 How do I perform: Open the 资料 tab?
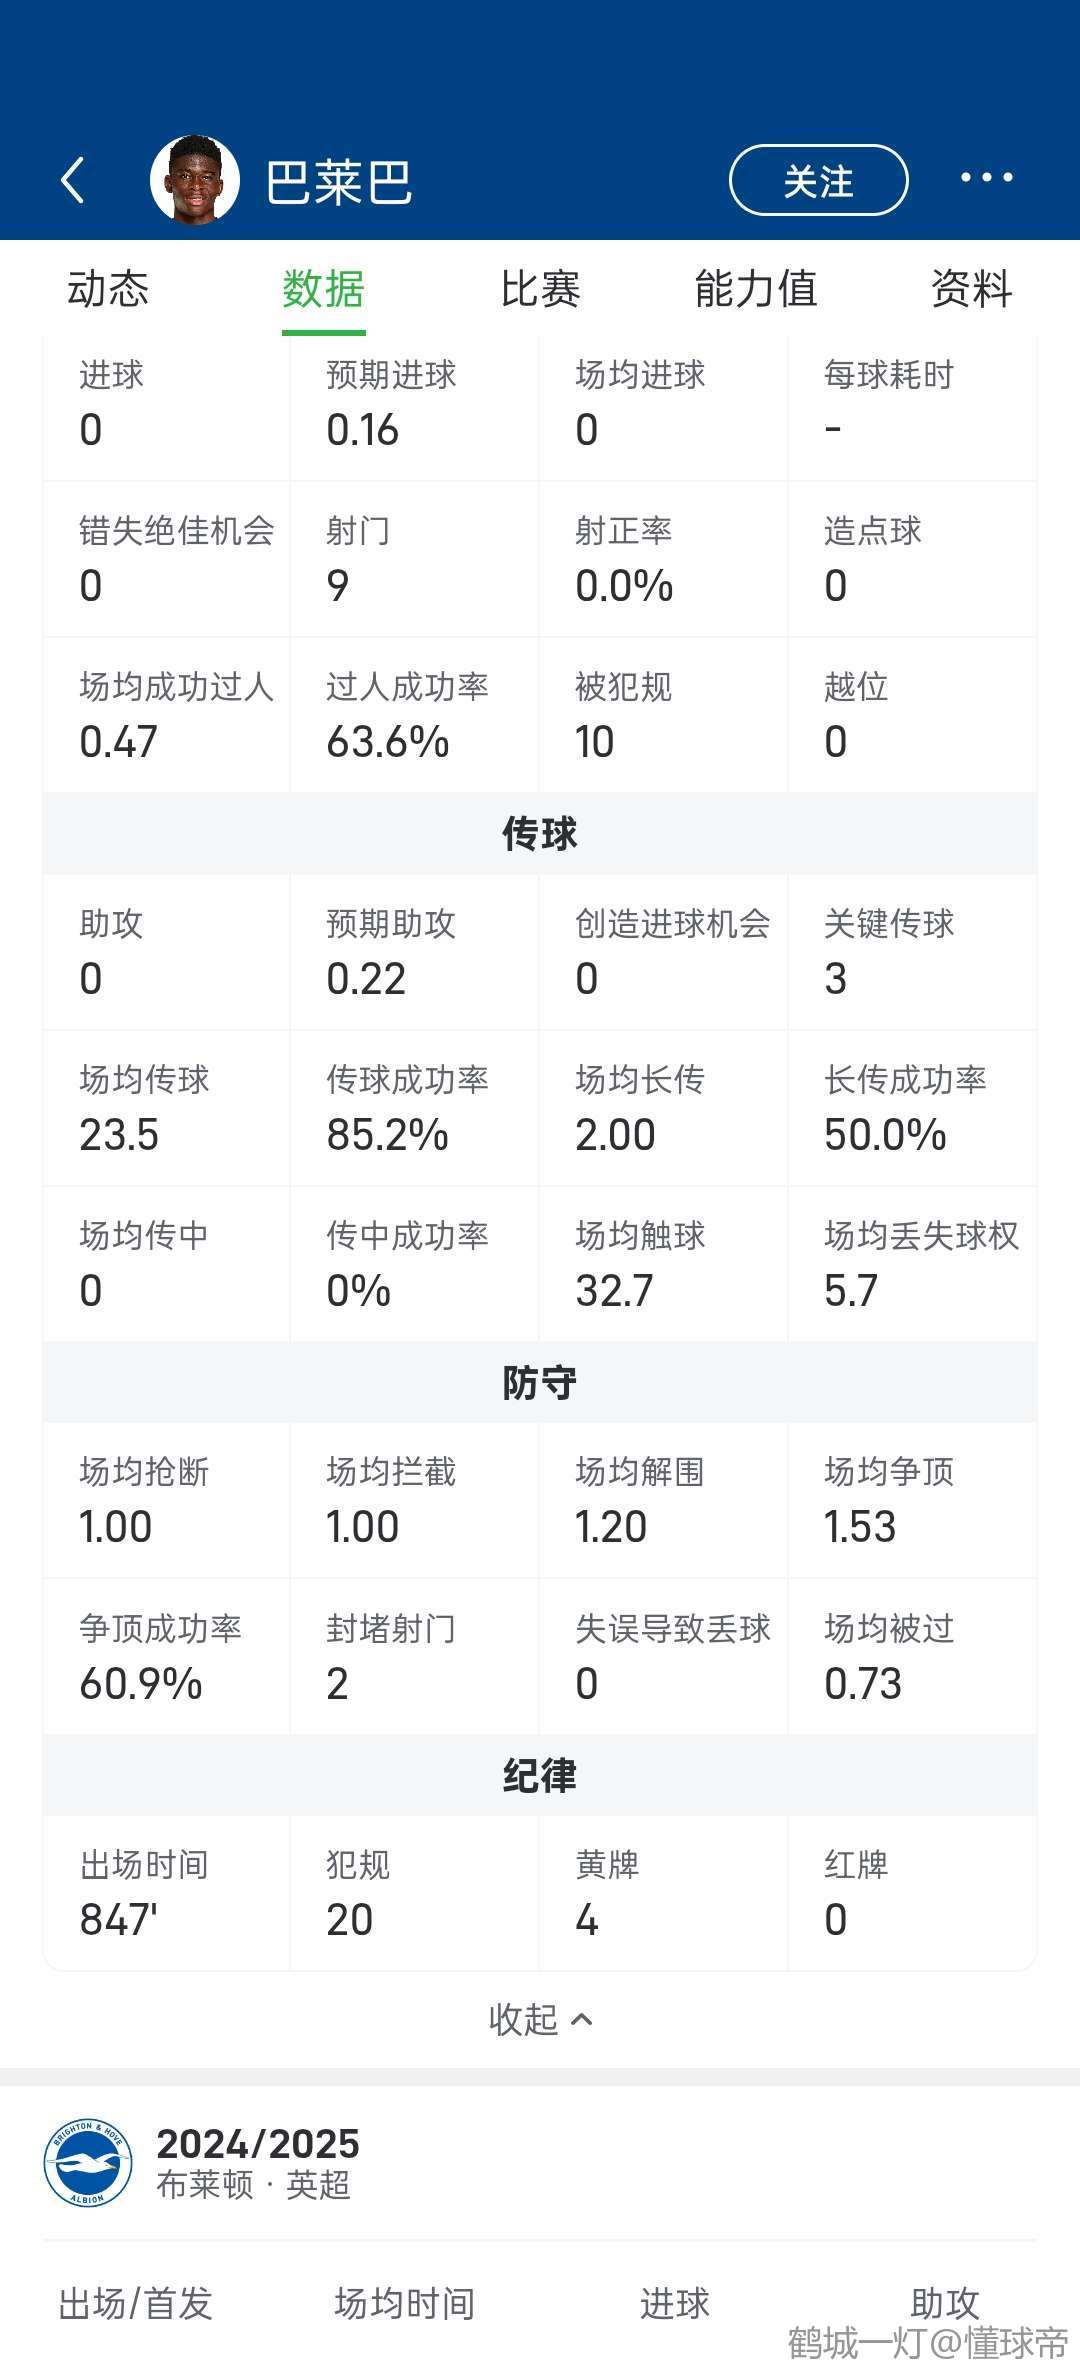pyautogui.click(x=971, y=289)
